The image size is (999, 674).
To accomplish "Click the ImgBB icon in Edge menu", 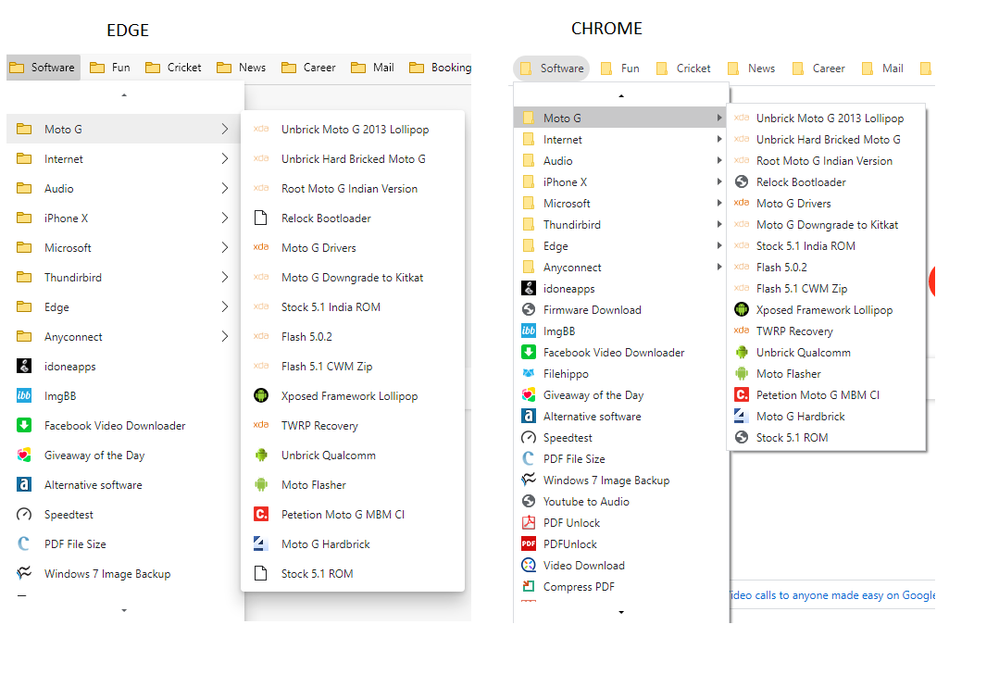I will click(x=24, y=396).
